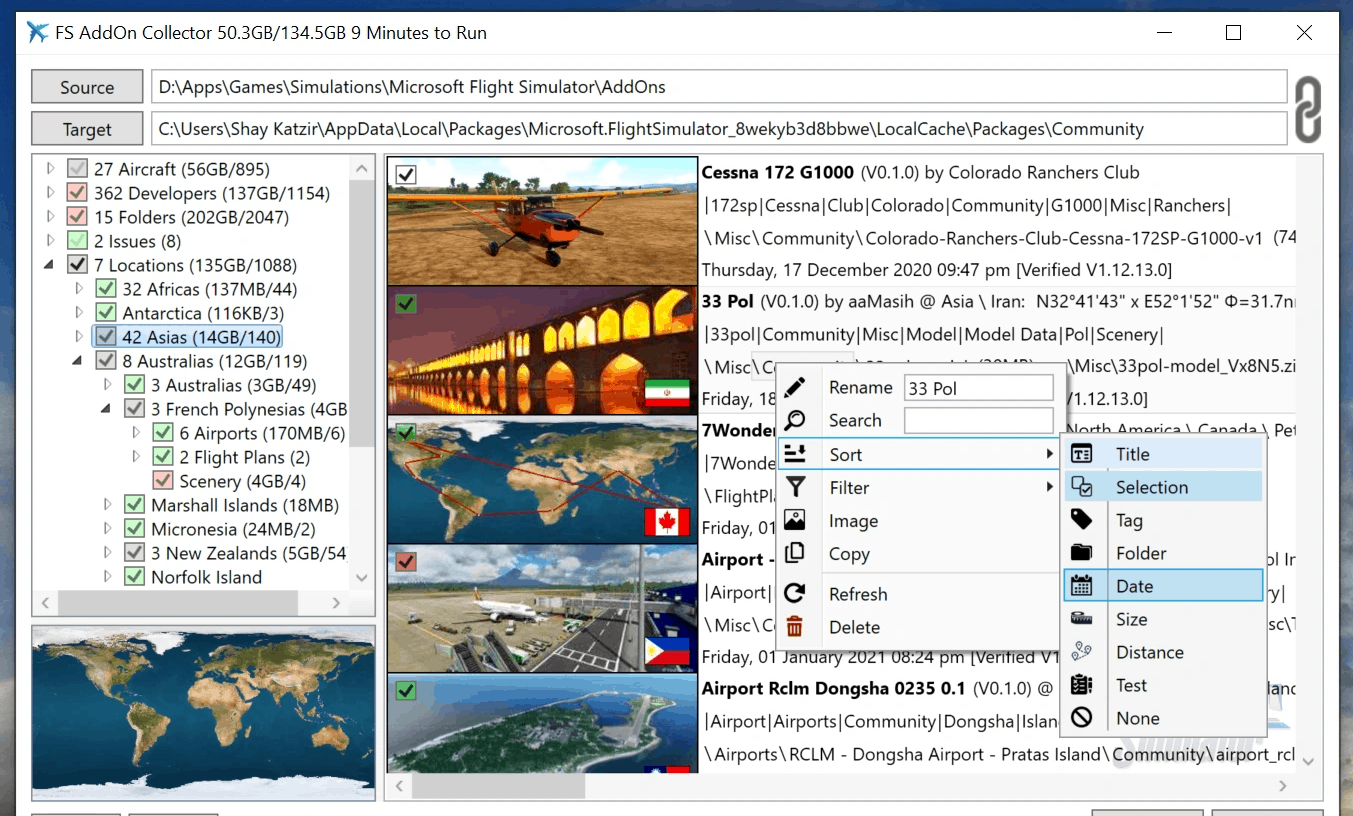Image resolution: width=1353 pixels, height=816 pixels.
Task: Click the Search text field in menu
Action: 978,421
